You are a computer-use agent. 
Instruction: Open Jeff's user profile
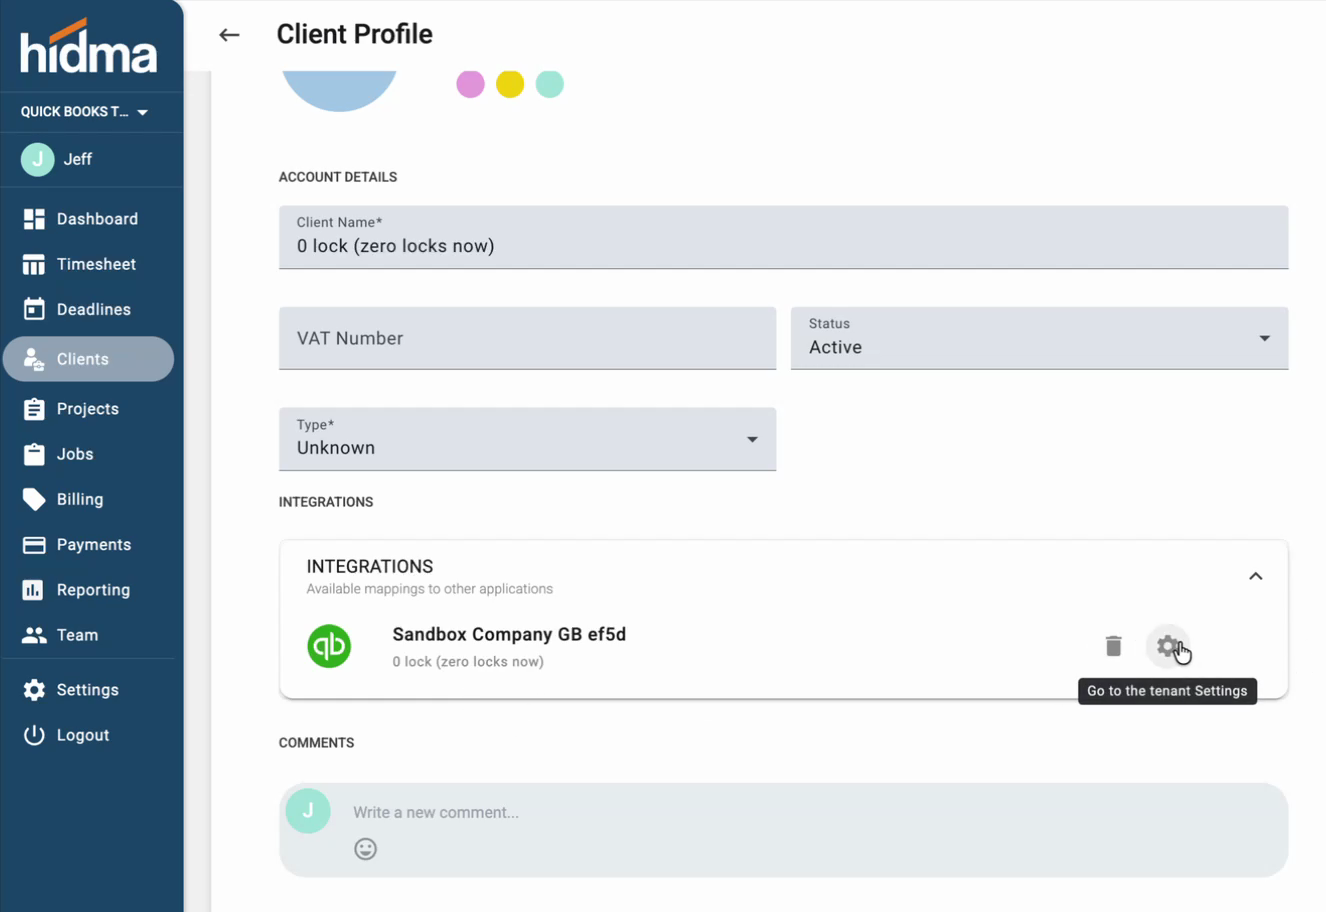[x=91, y=159]
